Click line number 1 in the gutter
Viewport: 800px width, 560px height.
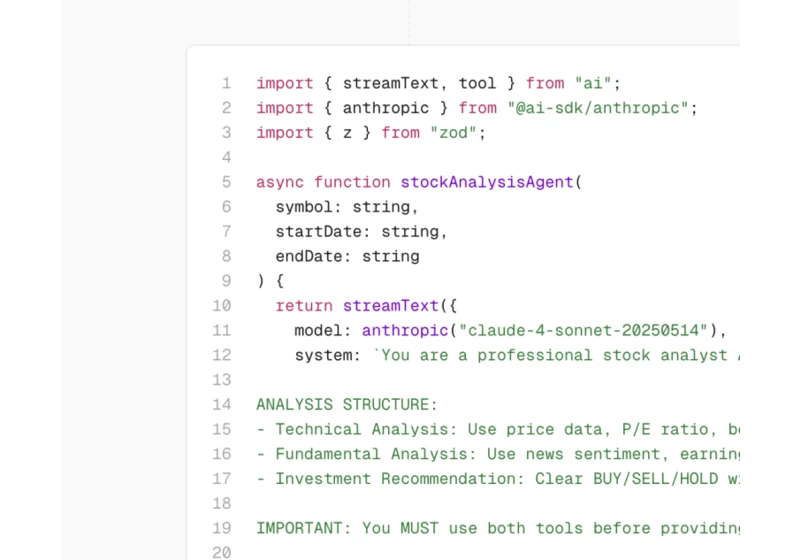coord(226,83)
